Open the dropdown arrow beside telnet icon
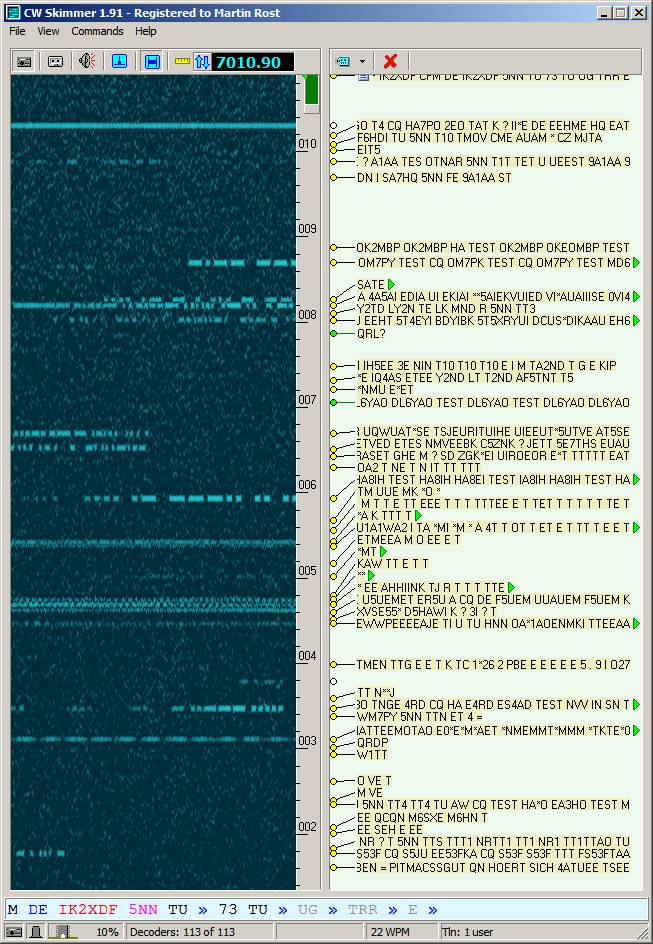Viewport: 653px width, 944px height. 363,62
